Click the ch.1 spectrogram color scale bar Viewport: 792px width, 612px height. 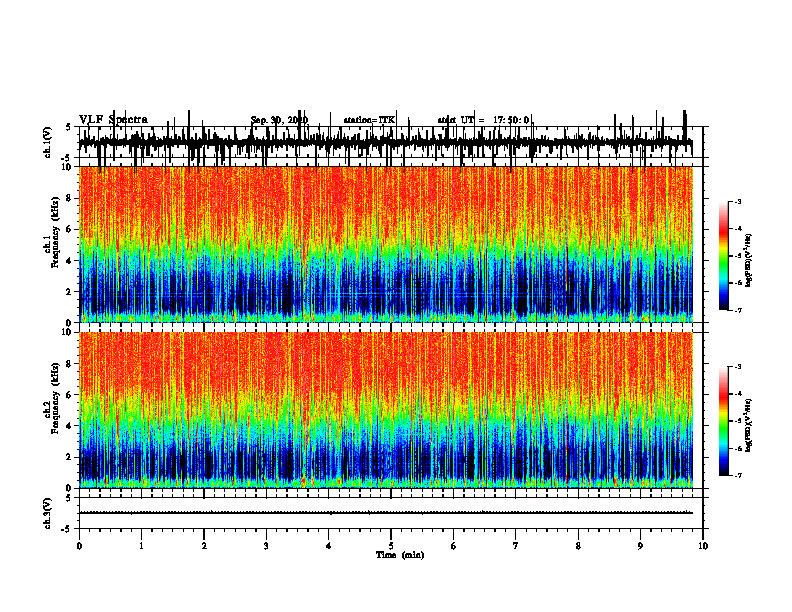point(723,256)
